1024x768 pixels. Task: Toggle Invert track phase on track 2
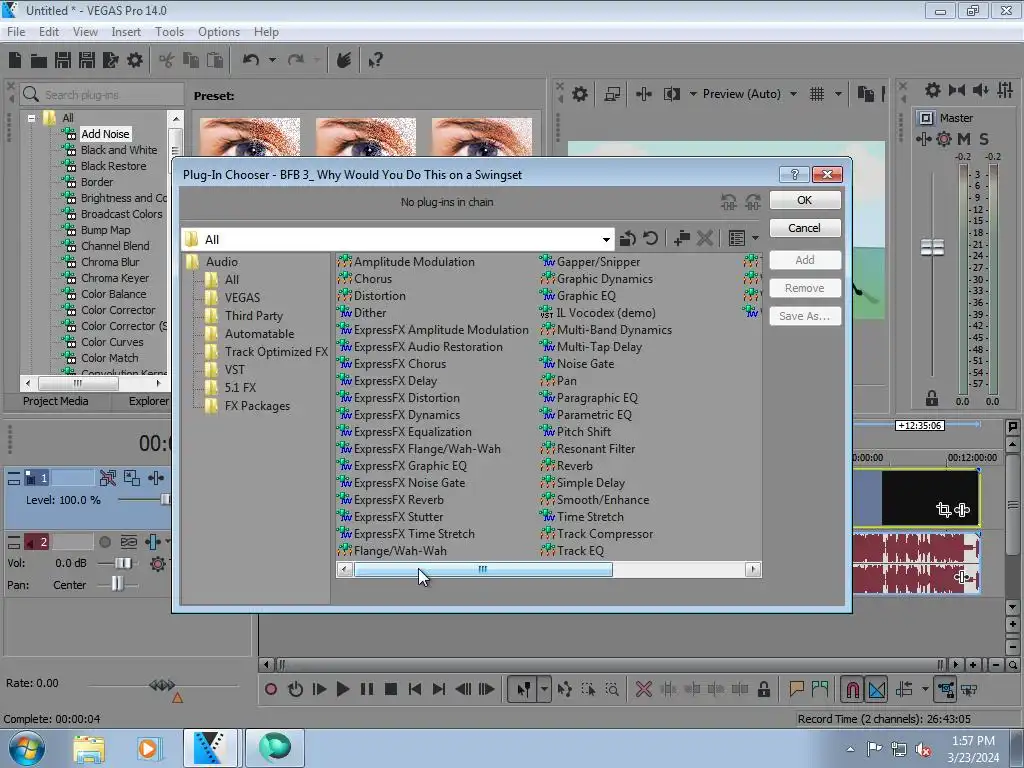pos(129,542)
